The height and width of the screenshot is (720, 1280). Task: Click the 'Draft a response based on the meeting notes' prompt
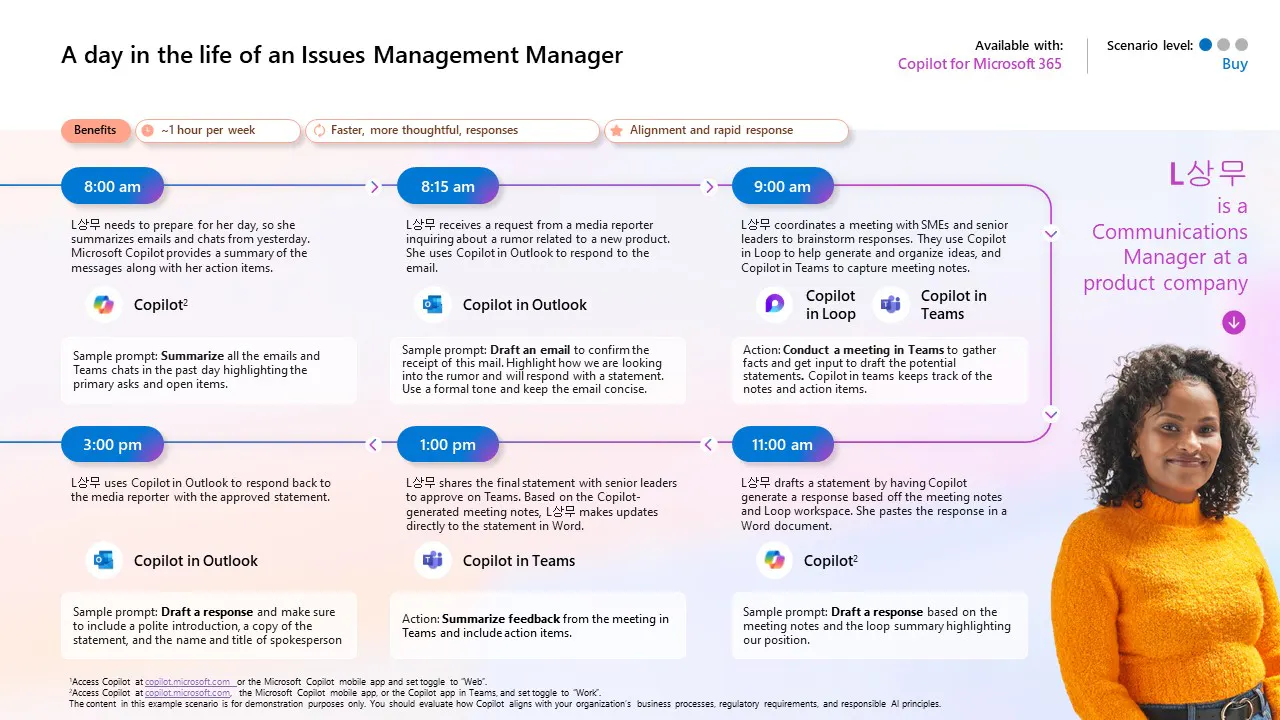[880, 626]
